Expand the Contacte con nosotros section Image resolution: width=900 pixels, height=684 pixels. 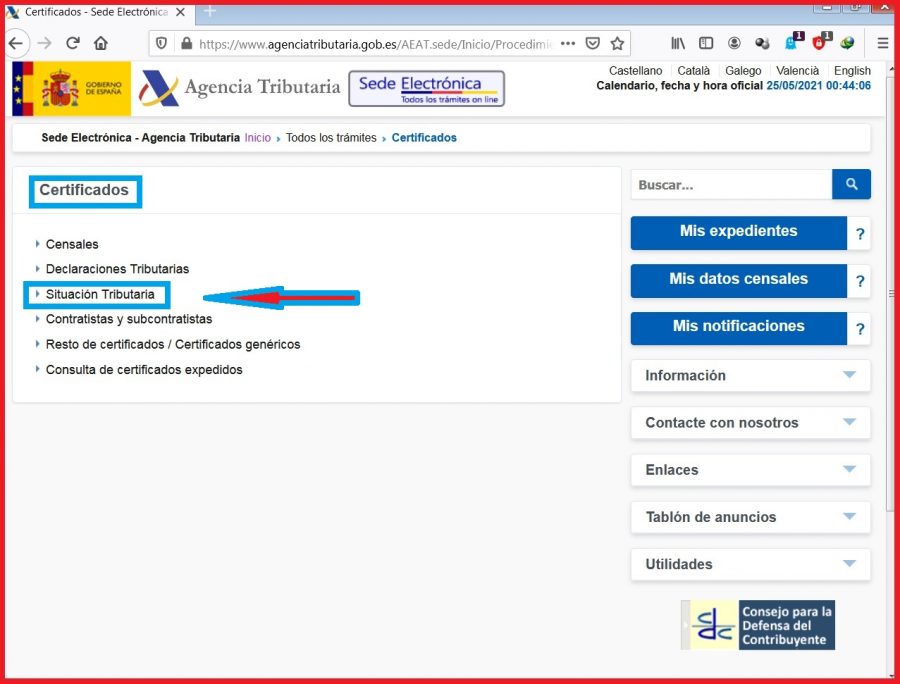tap(750, 423)
